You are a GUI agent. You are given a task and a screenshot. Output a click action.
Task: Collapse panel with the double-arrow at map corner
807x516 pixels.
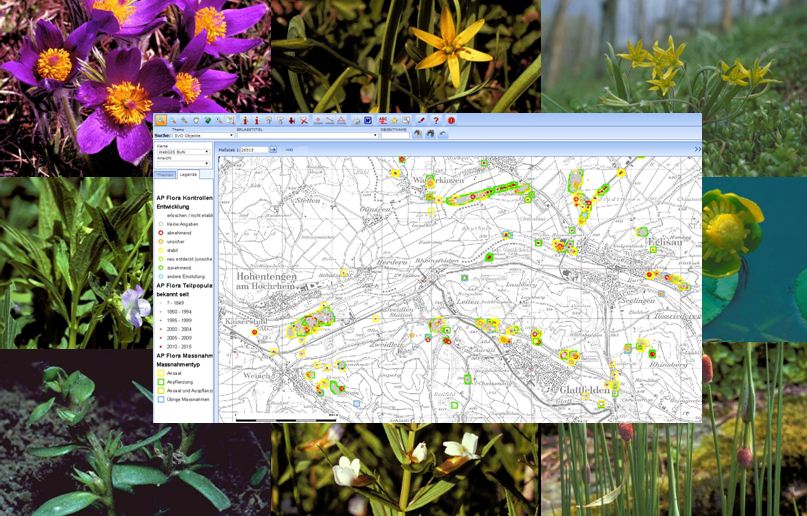pos(697,149)
